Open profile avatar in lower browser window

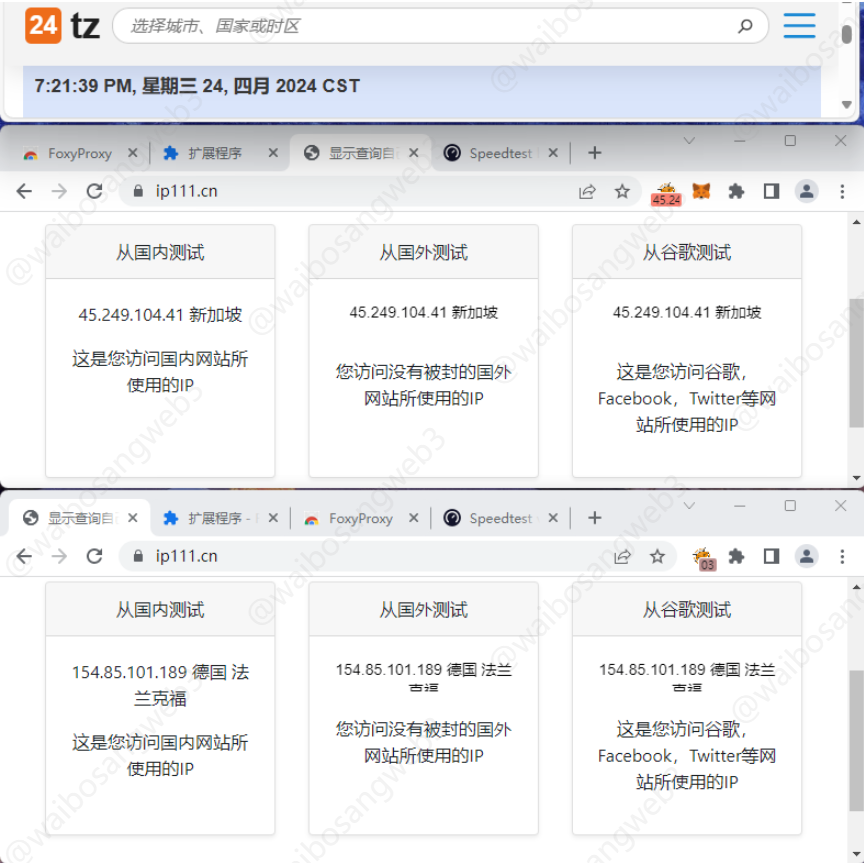point(806,557)
